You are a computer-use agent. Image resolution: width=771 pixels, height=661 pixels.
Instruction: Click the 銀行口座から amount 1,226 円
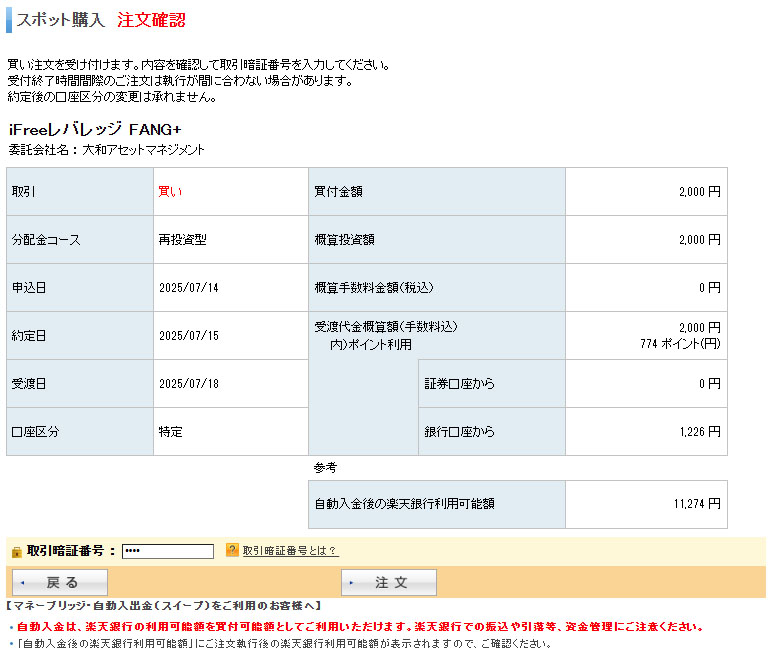pos(698,432)
